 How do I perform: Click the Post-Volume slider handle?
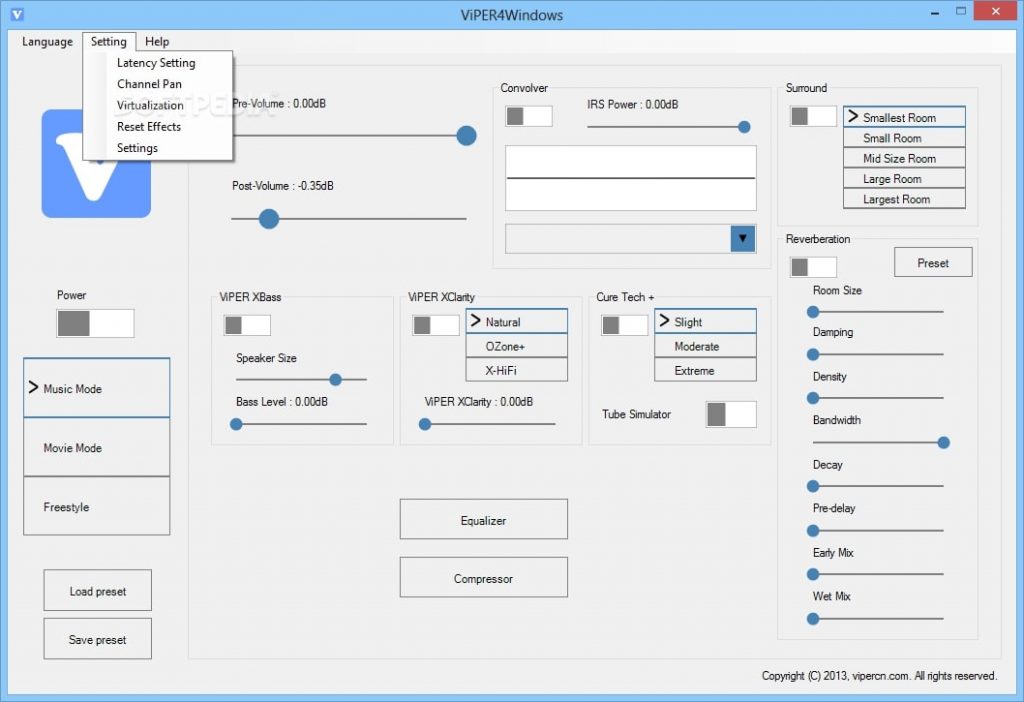[x=268, y=219]
